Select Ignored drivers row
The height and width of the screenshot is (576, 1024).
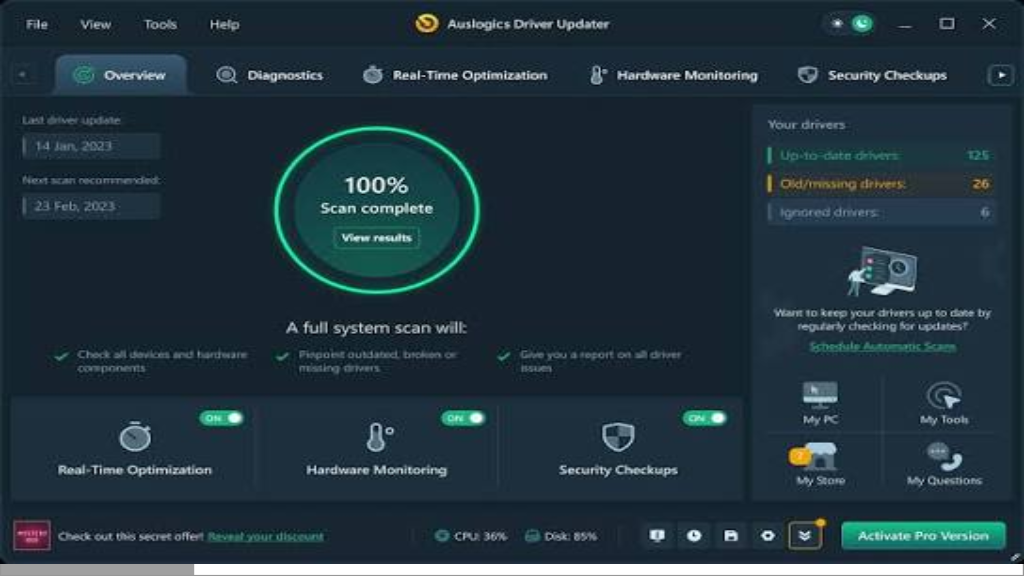(x=882, y=212)
